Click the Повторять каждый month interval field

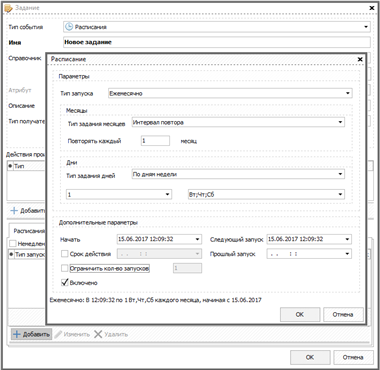(155, 141)
